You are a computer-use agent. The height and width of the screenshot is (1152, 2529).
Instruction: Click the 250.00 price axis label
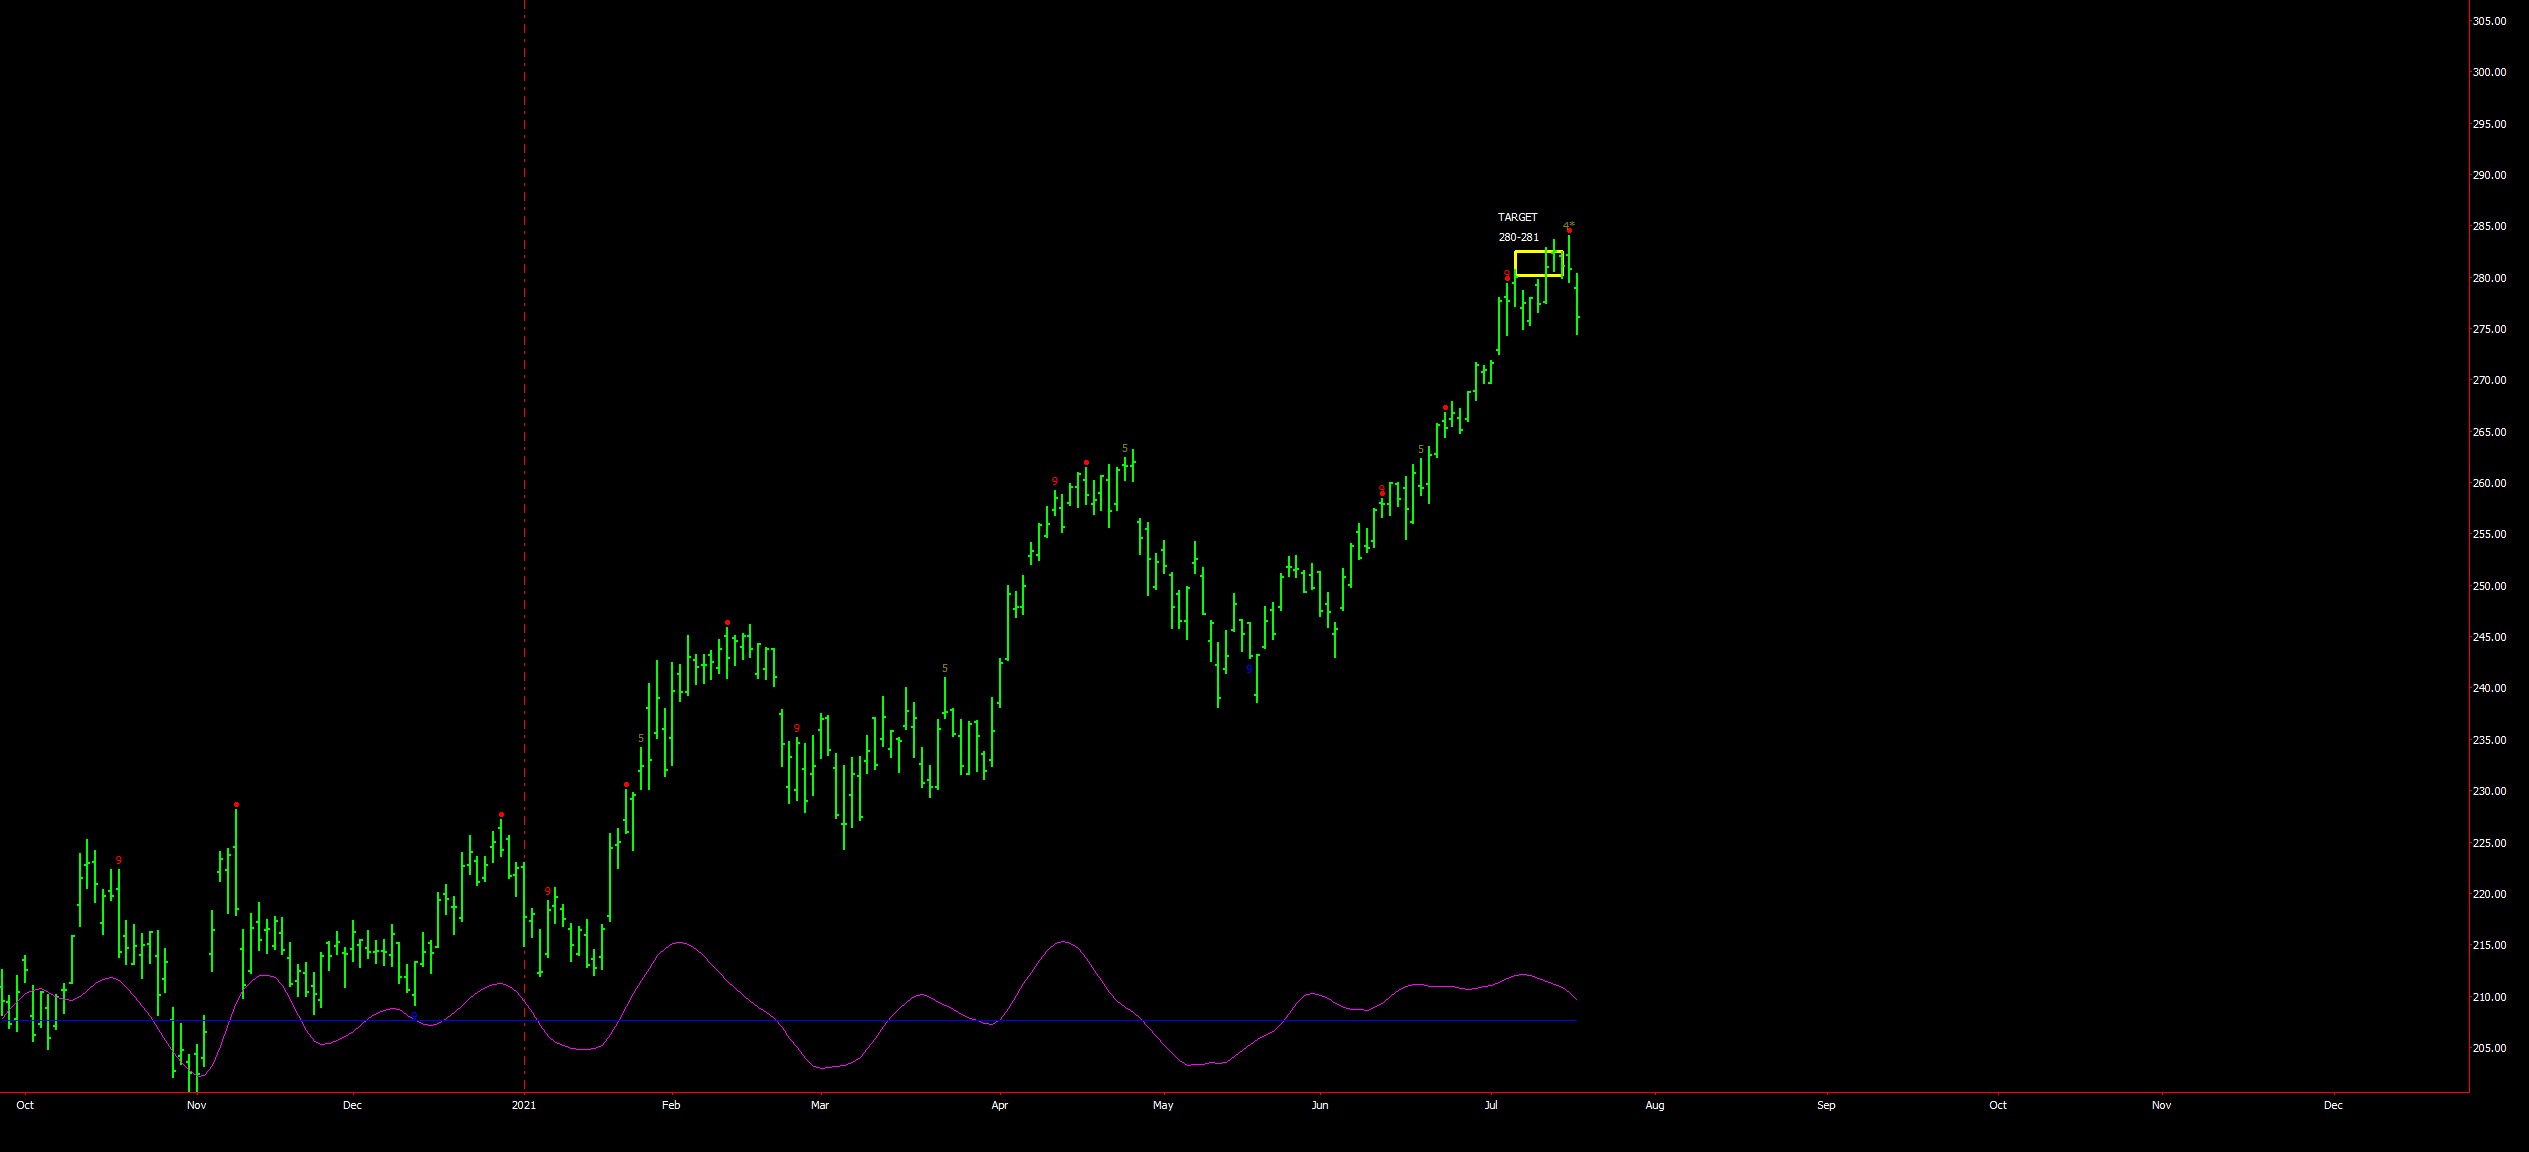click(x=2489, y=586)
